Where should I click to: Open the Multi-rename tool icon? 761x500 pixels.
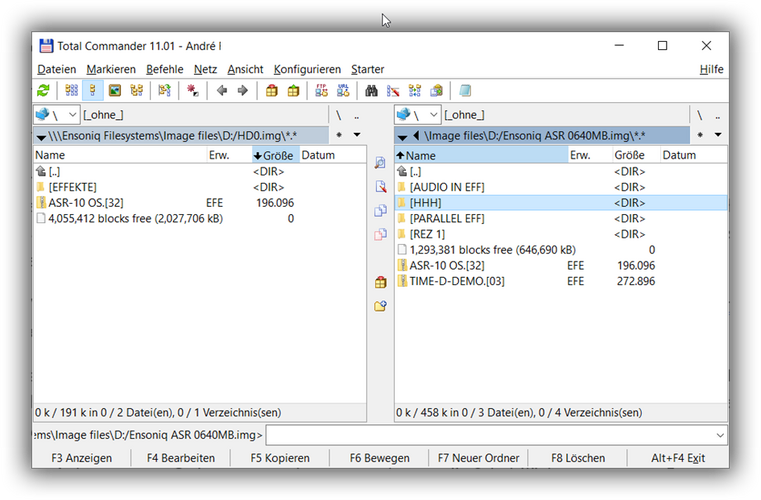point(393,90)
